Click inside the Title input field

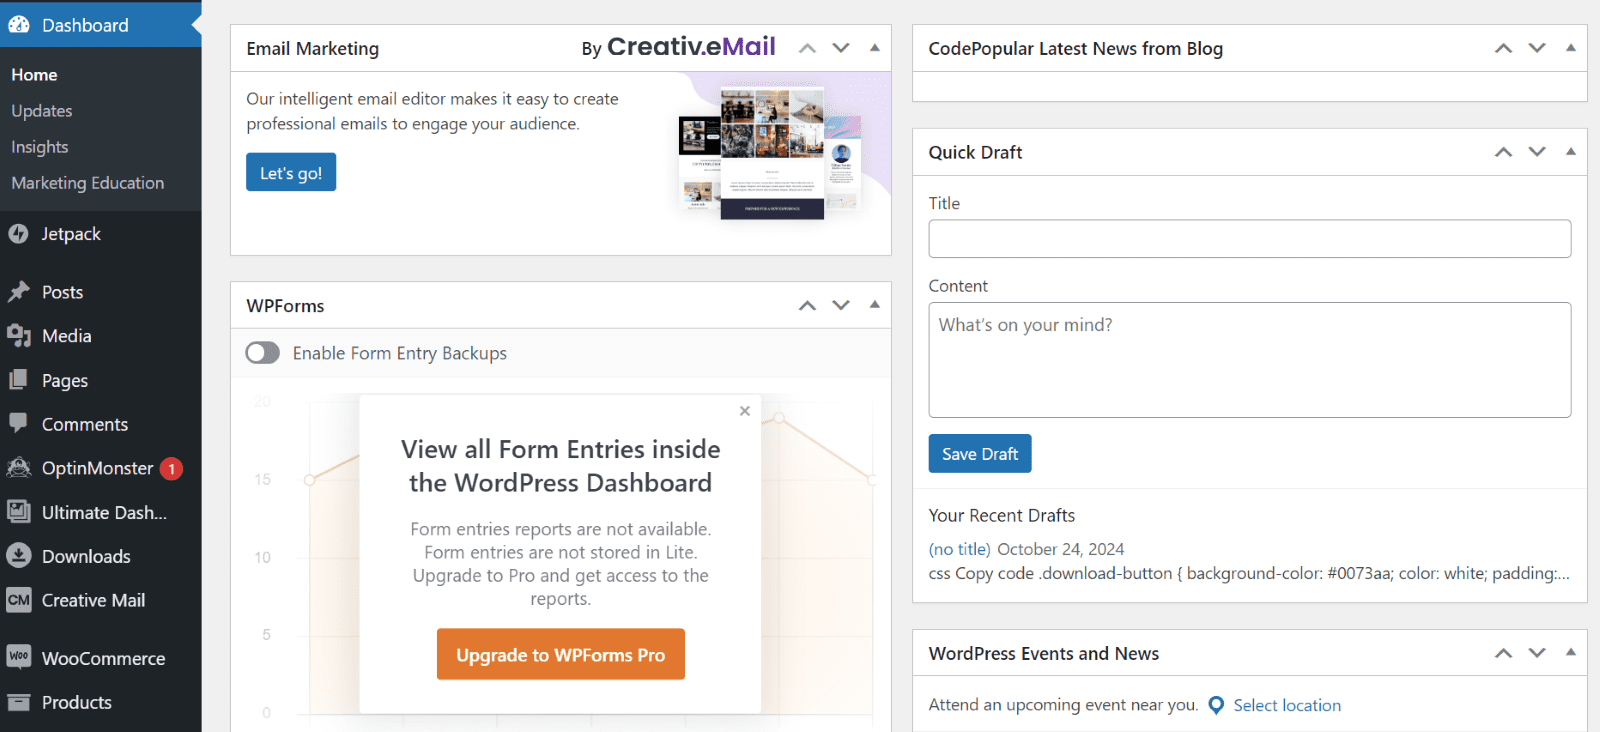pyautogui.click(x=1248, y=239)
